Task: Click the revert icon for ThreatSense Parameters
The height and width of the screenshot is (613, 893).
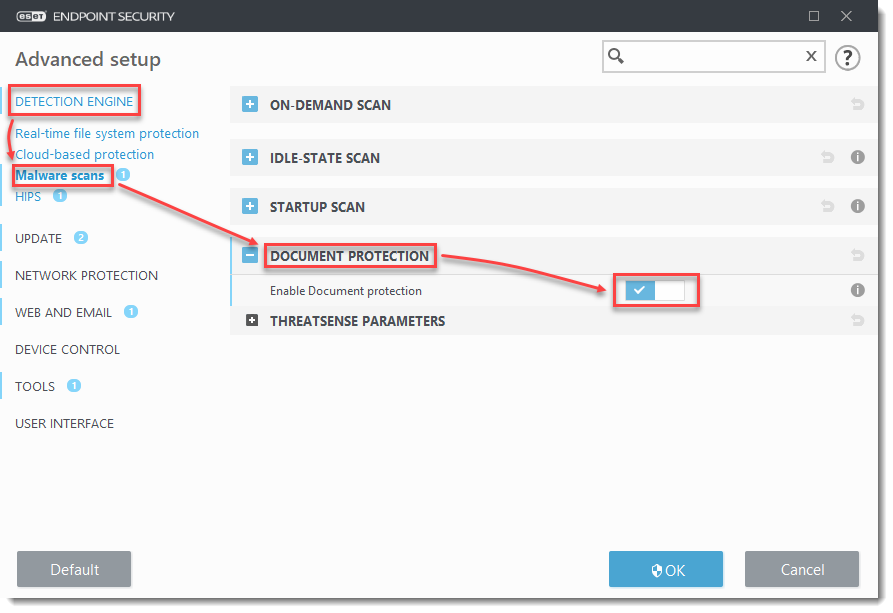Action: coord(857,320)
